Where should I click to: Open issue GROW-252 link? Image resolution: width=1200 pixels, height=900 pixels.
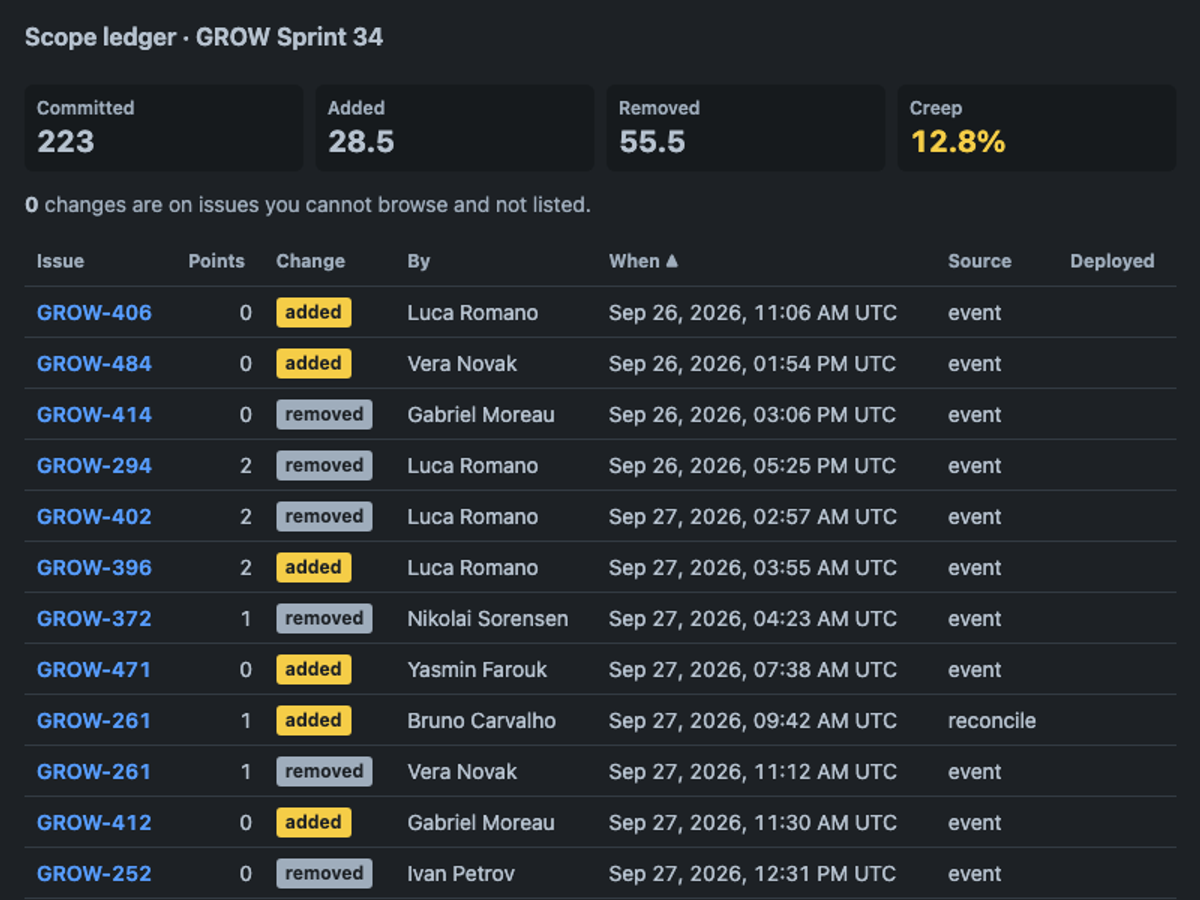tap(94, 874)
